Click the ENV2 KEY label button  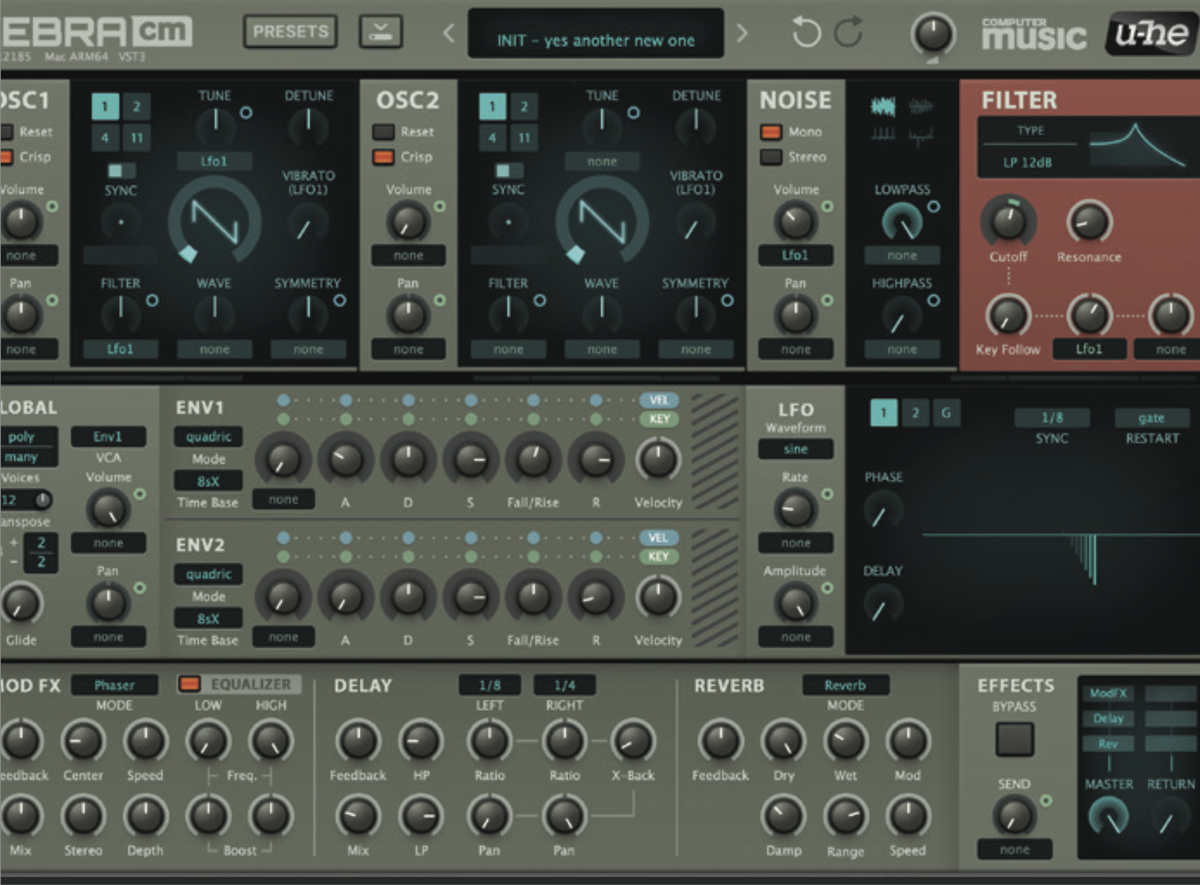(x=659, y=557)
